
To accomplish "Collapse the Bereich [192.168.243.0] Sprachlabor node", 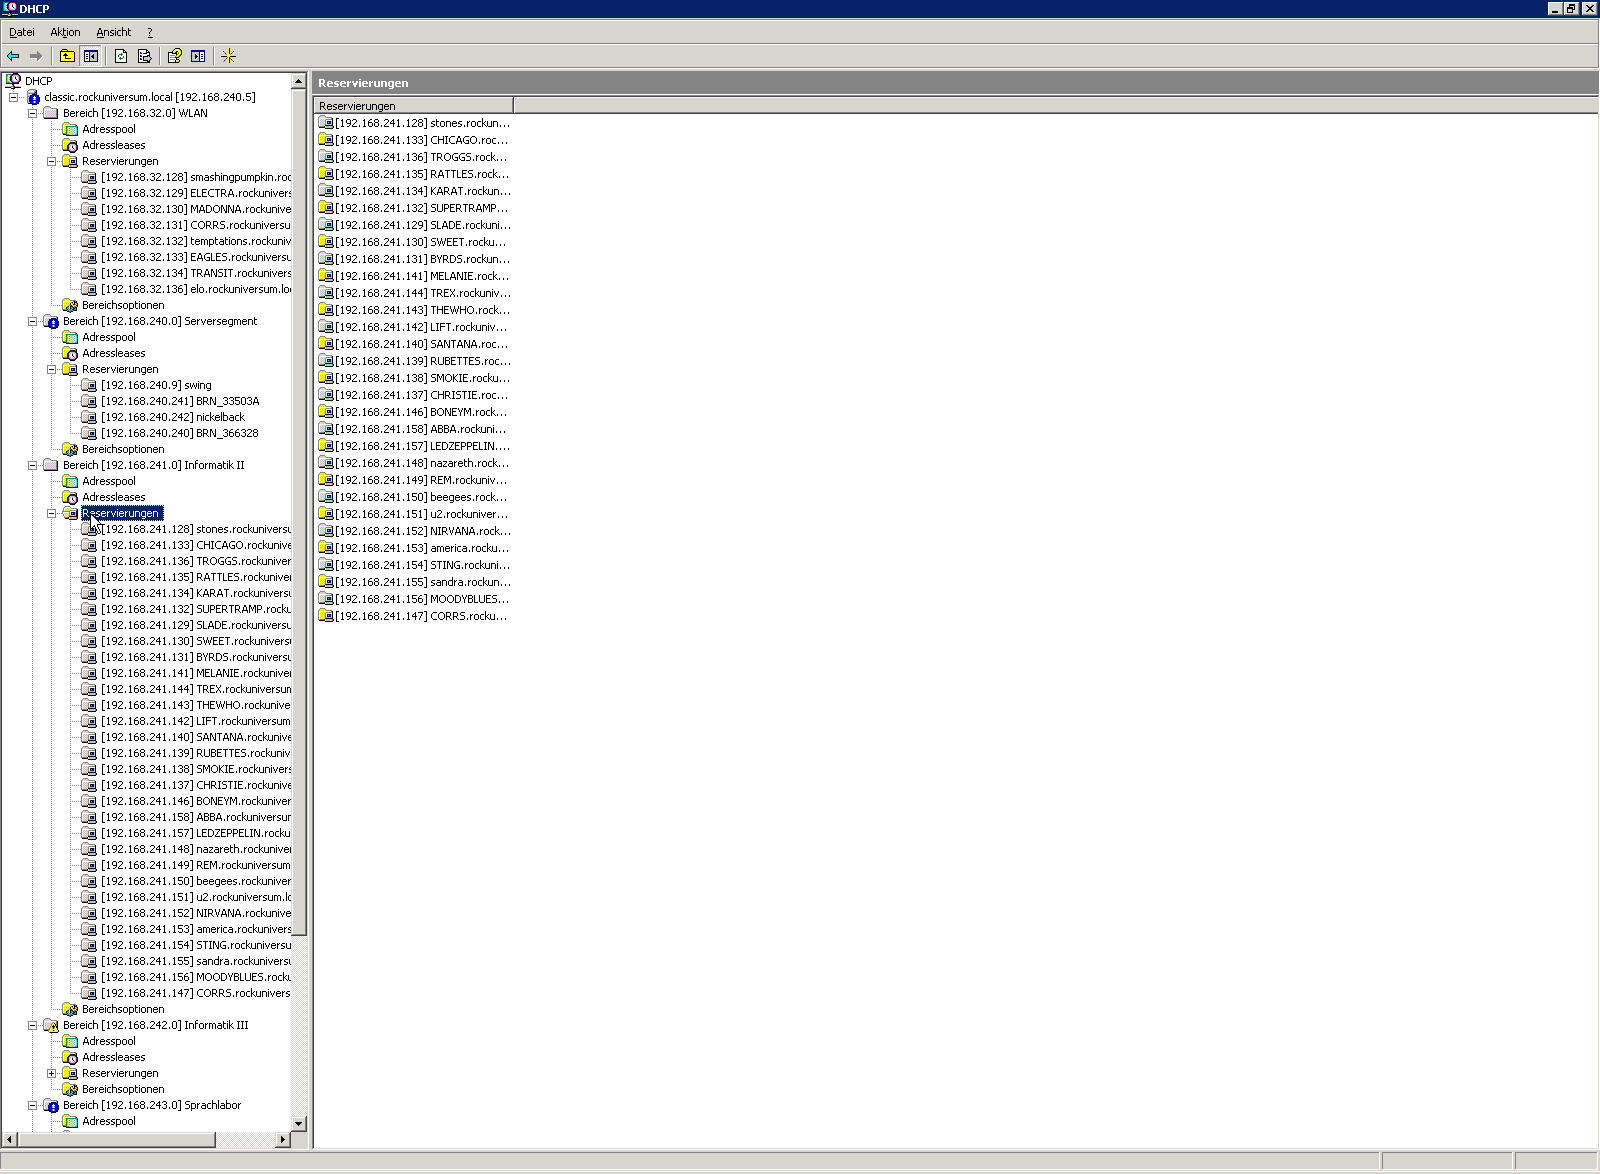I will click(x=32, y=1105).
